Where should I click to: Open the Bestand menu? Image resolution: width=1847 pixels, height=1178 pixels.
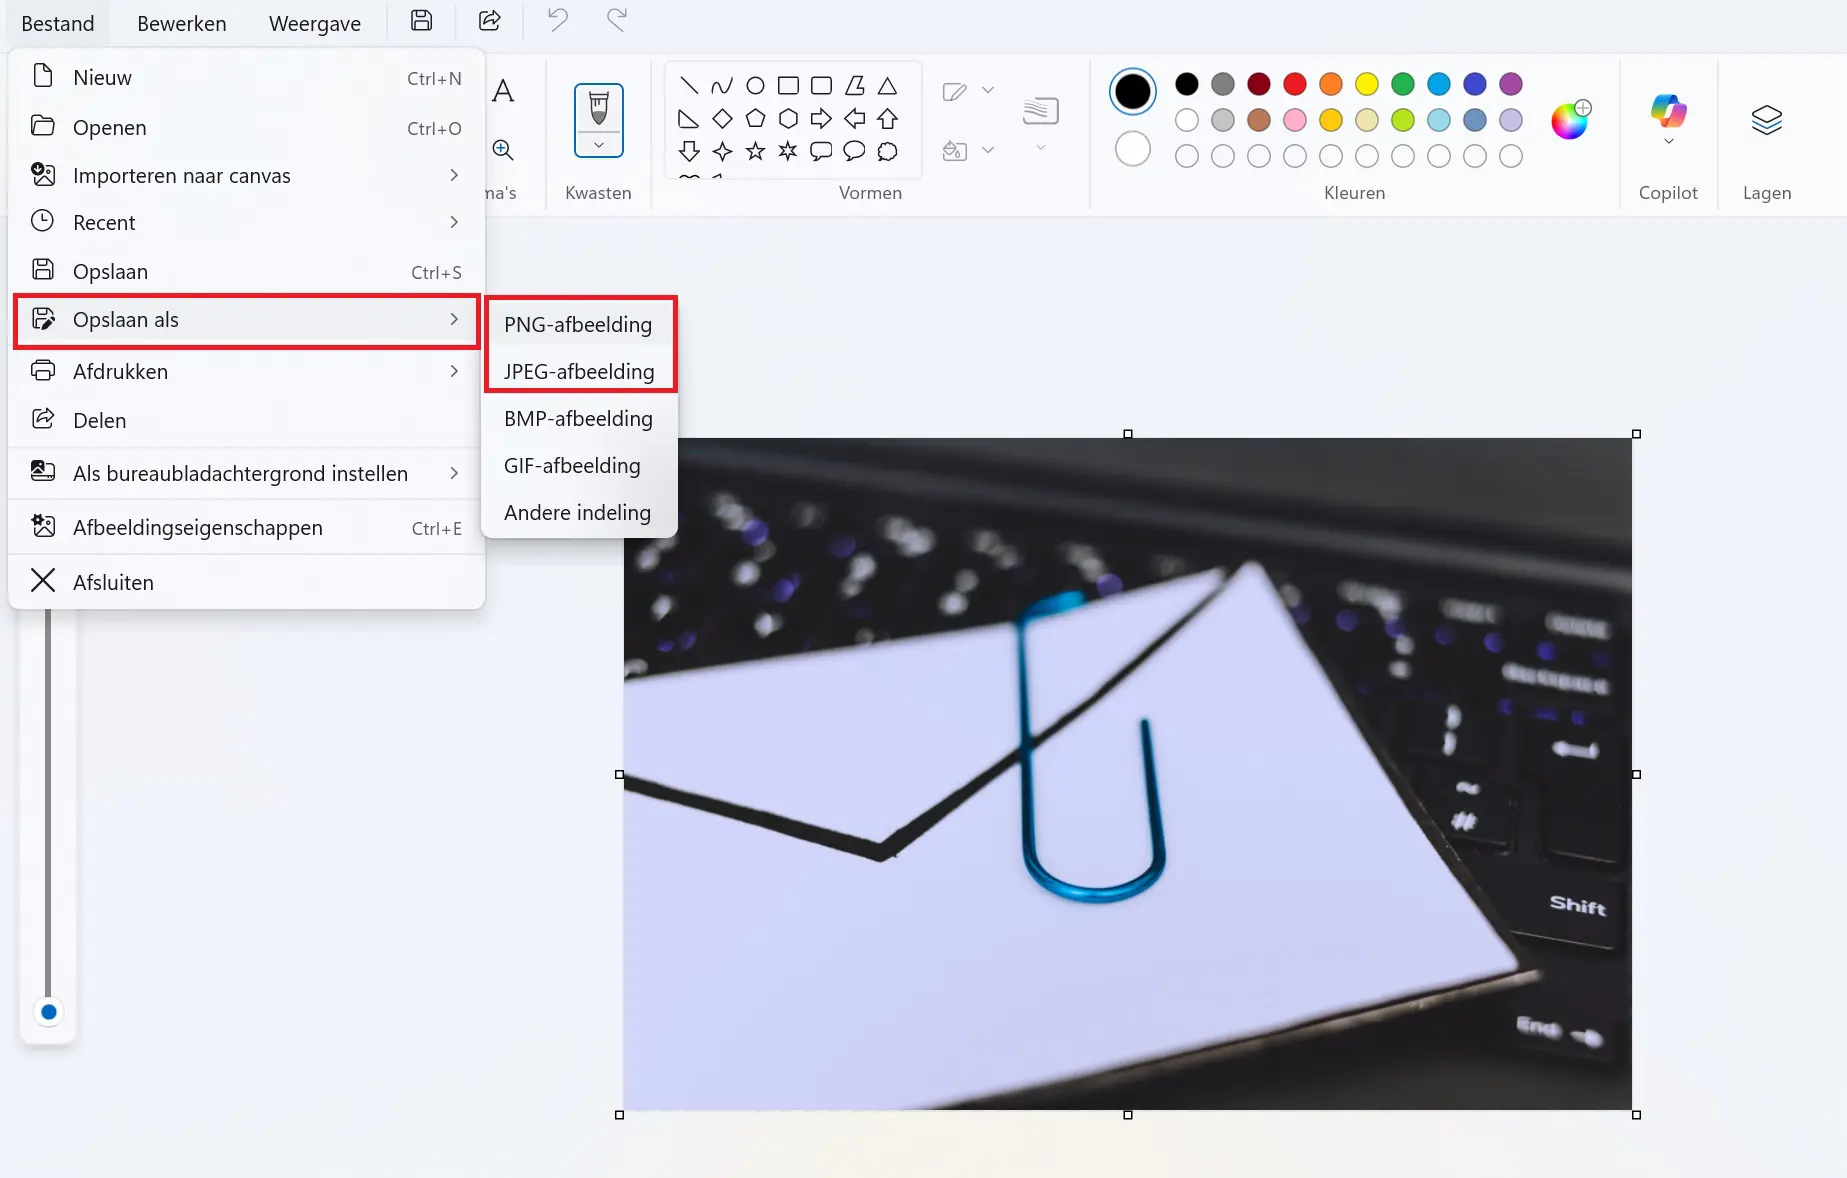click(x=58, y=23)
